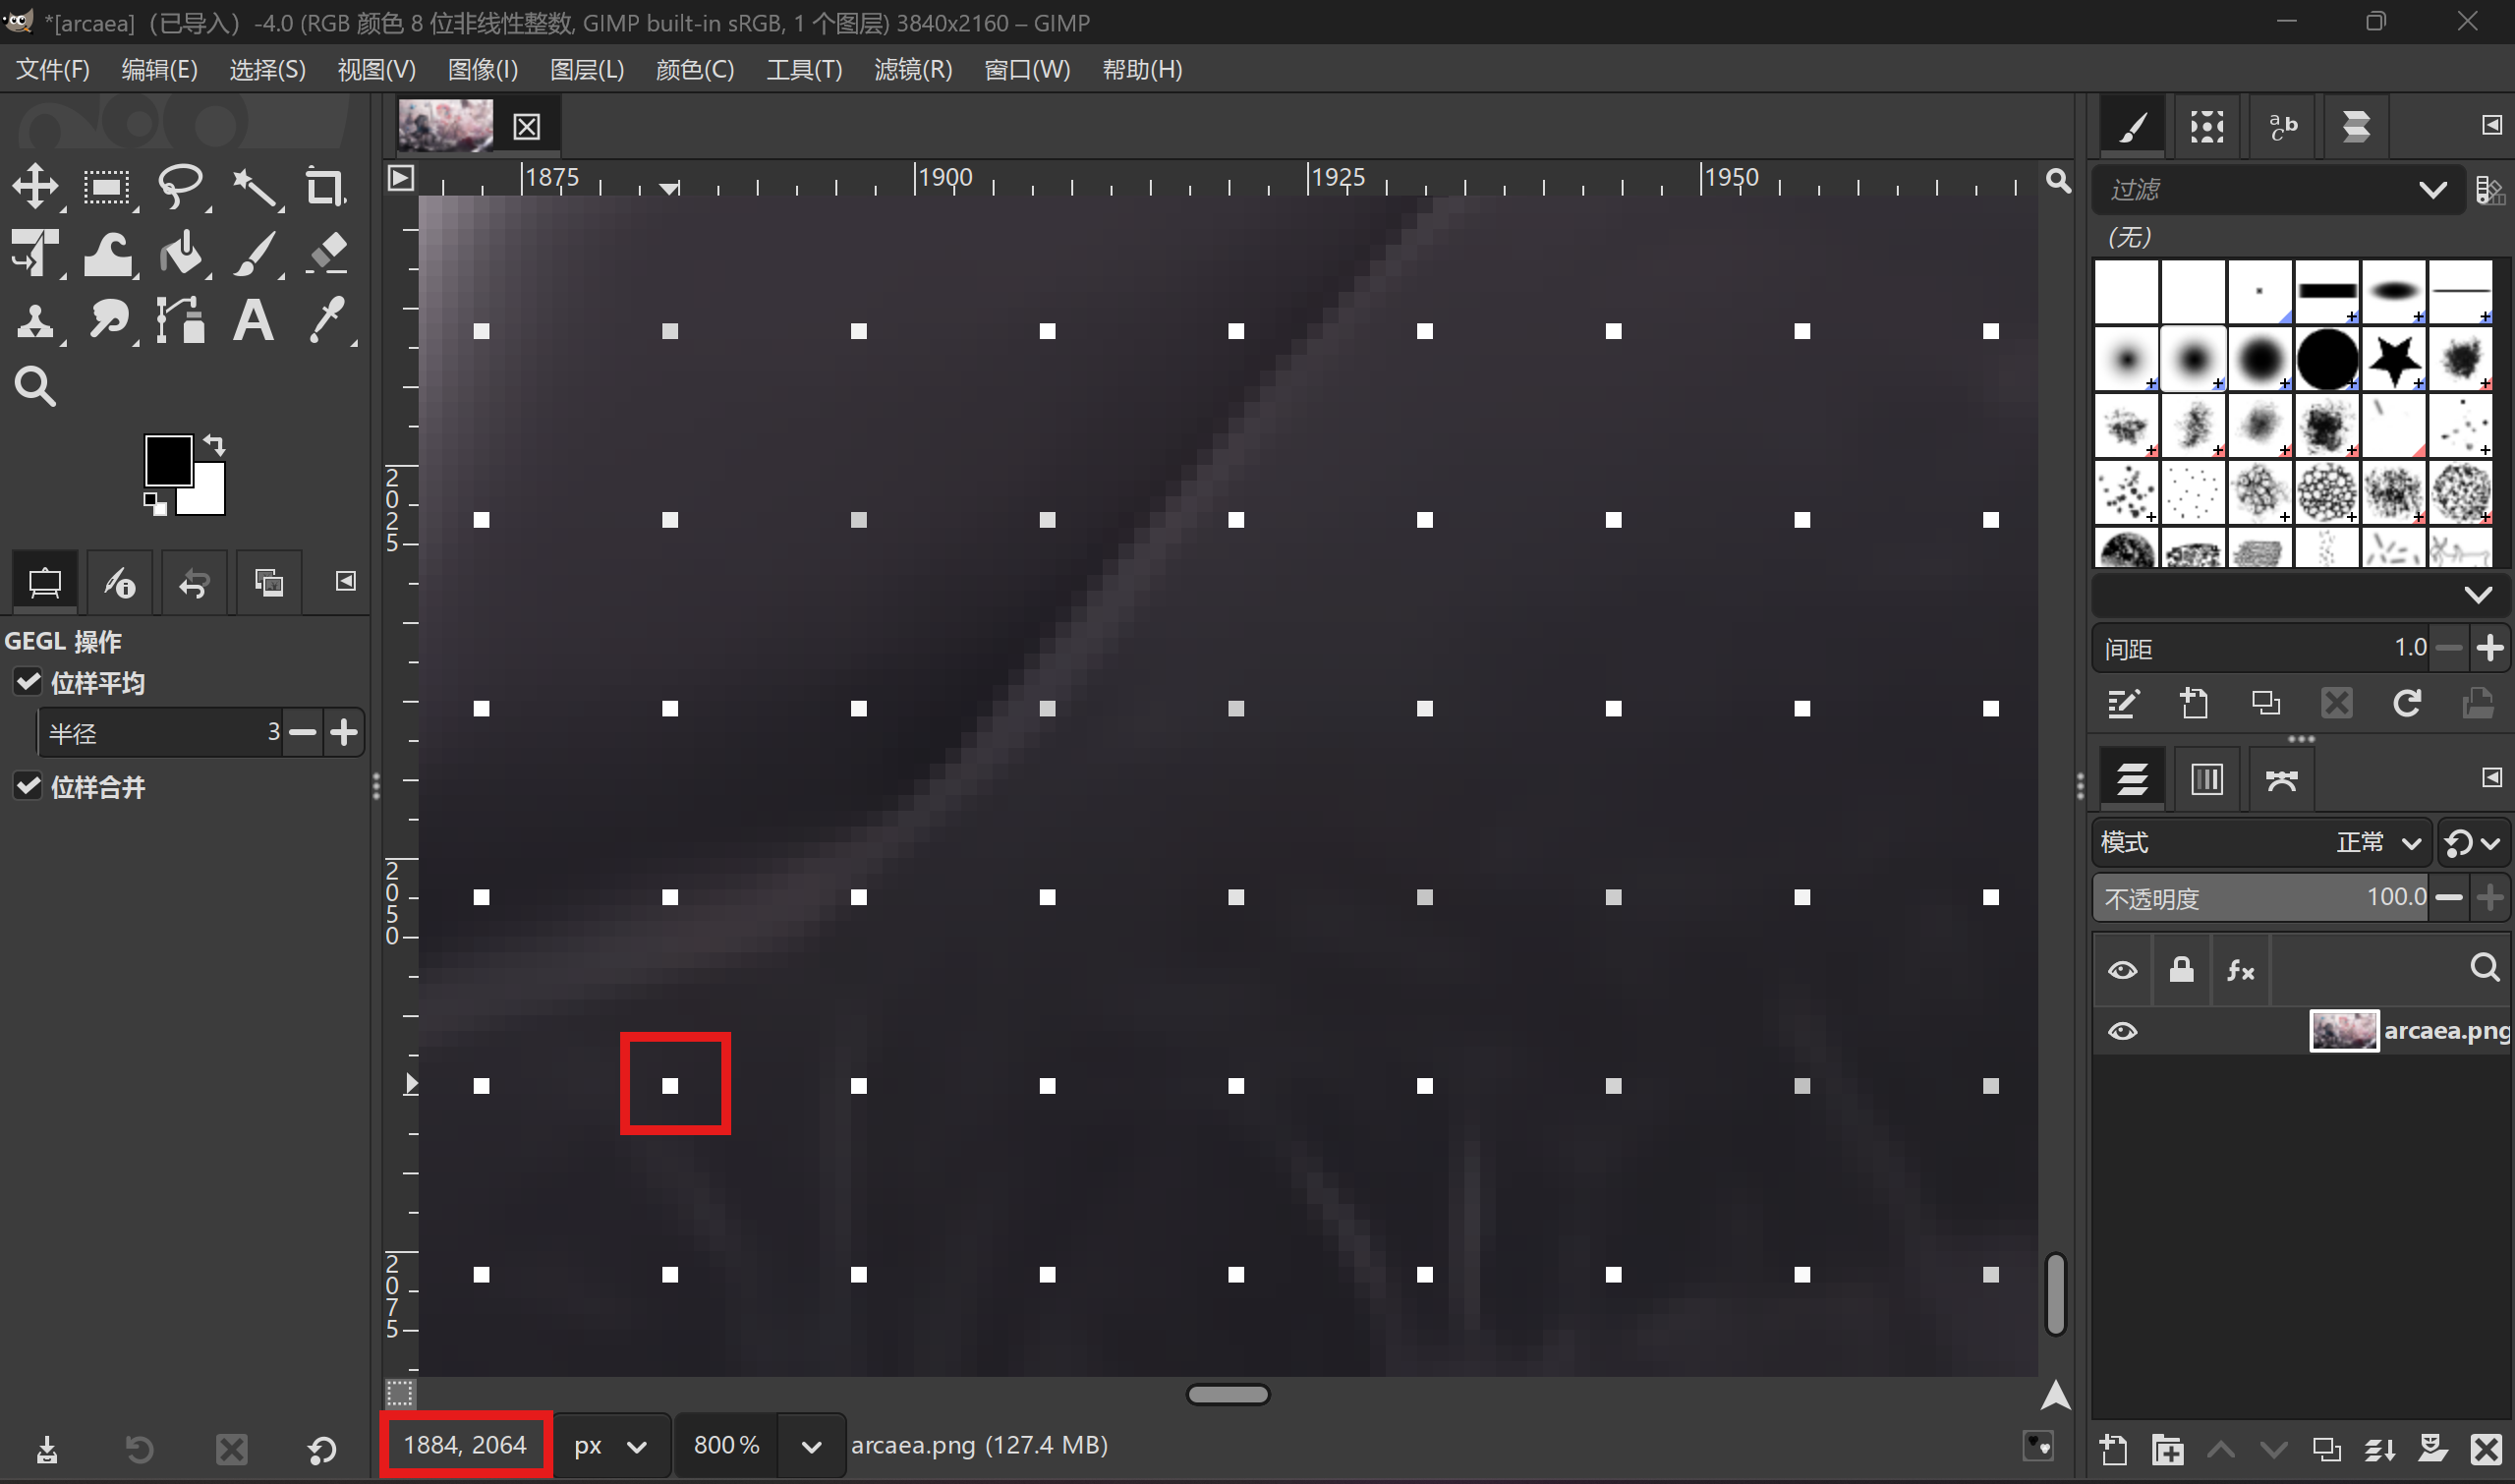Decrease the layer 不透明度 opacity
The height and width of the screenshot is (1484, 2515).
coord(2448,898)
